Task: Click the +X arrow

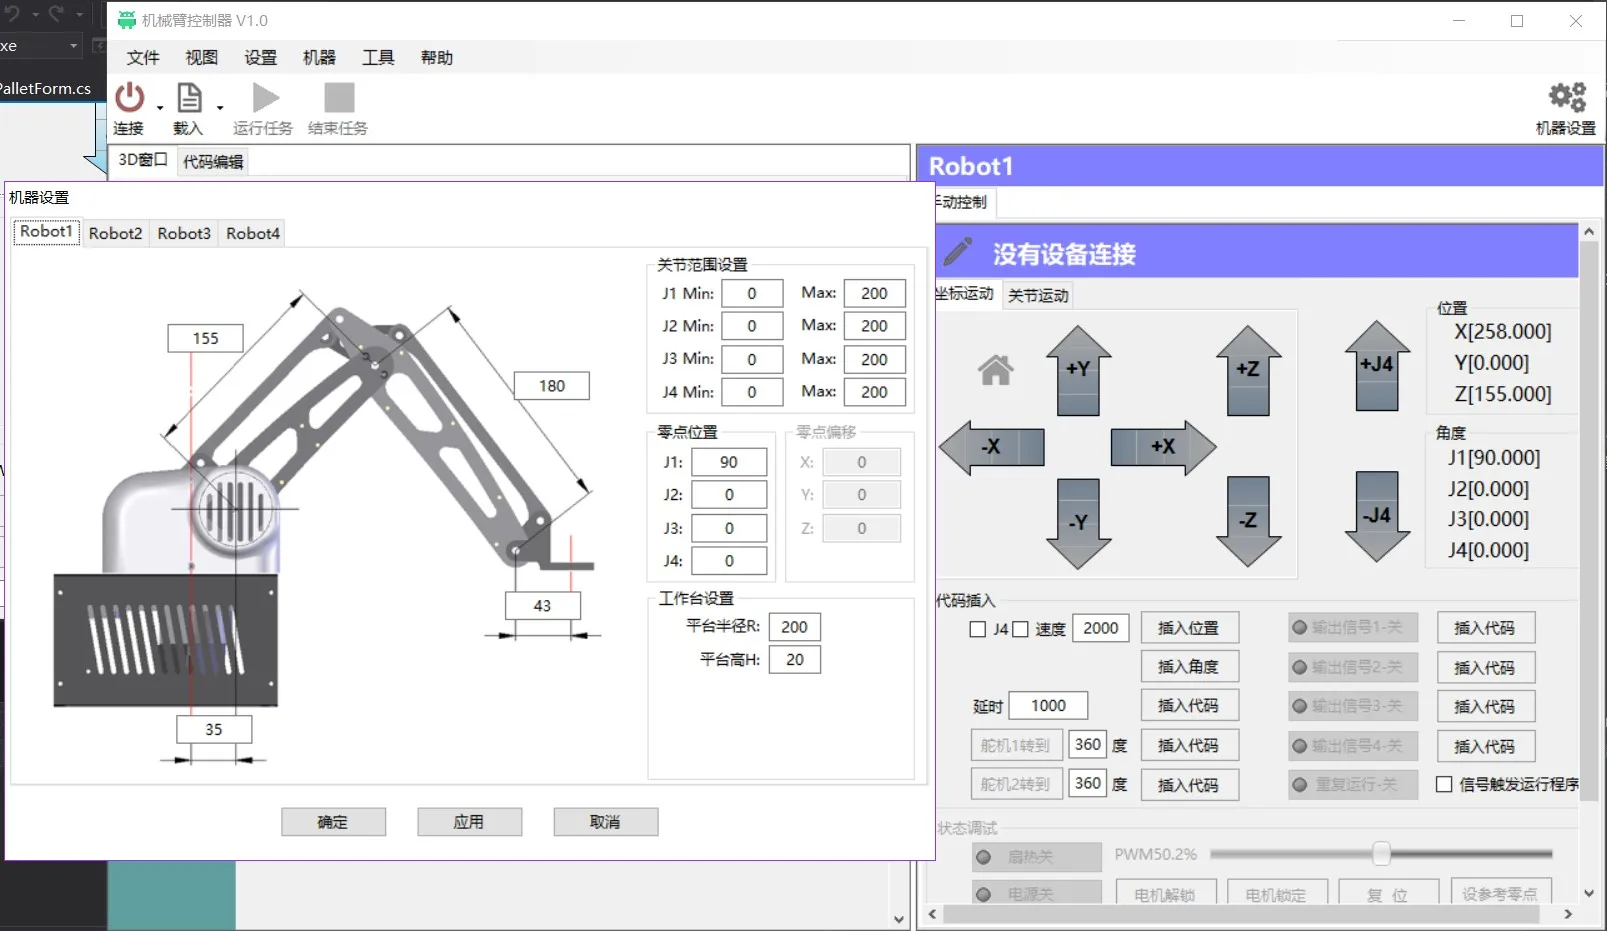Action: [x=1163, y=447]
